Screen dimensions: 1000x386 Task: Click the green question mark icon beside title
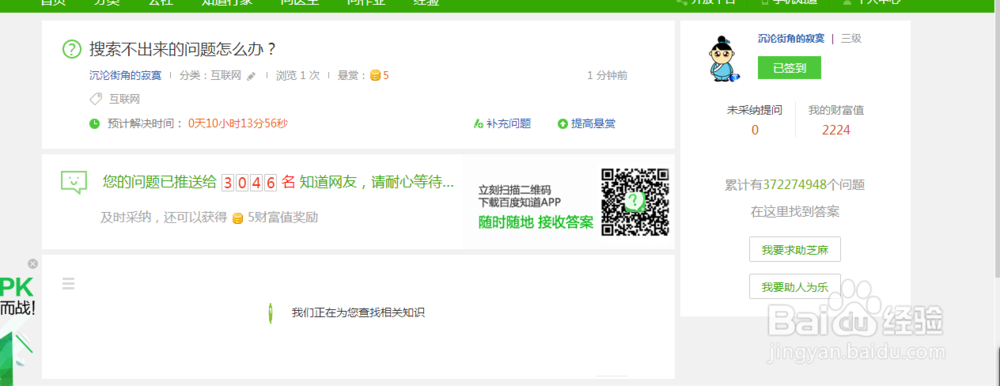point(72,49)
